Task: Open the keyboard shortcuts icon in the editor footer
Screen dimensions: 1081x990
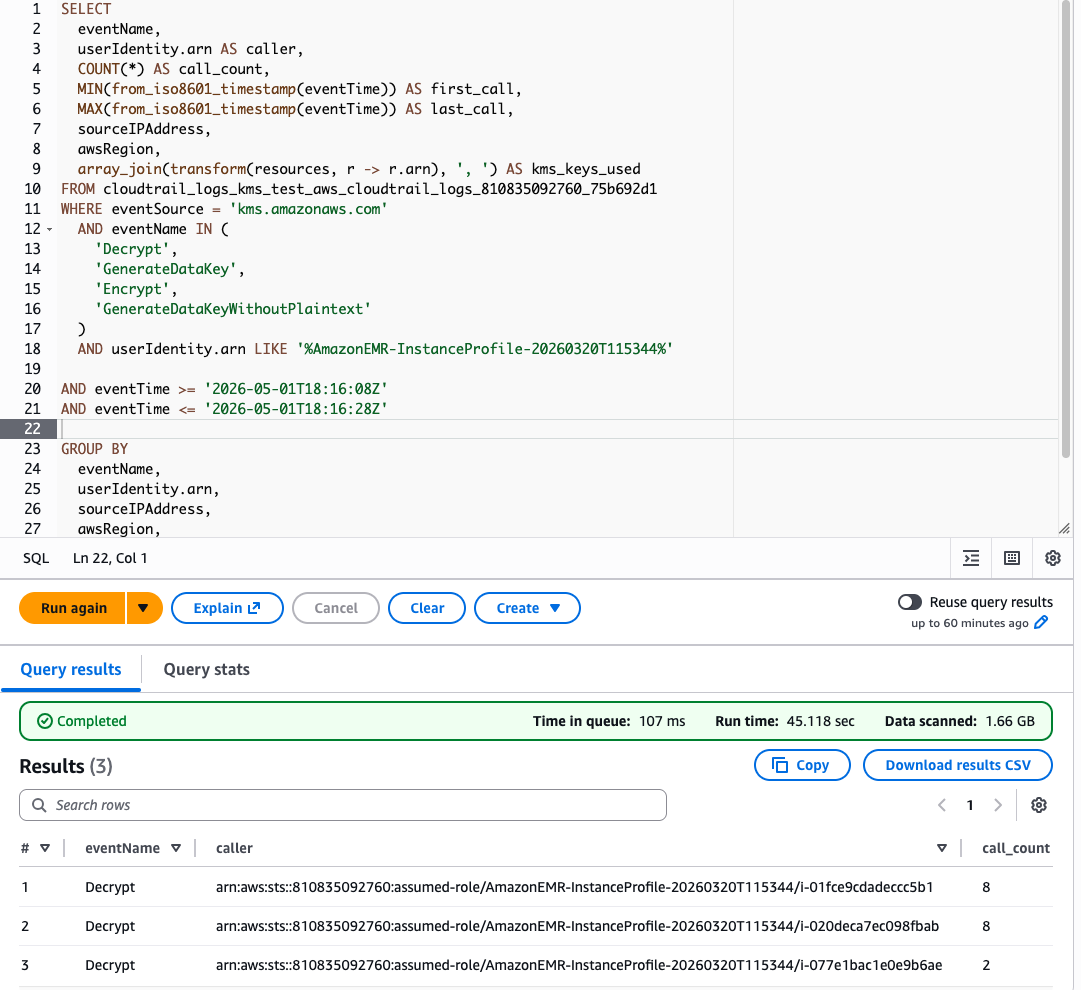Action: pyautogui.click(x=1011, y=558)
